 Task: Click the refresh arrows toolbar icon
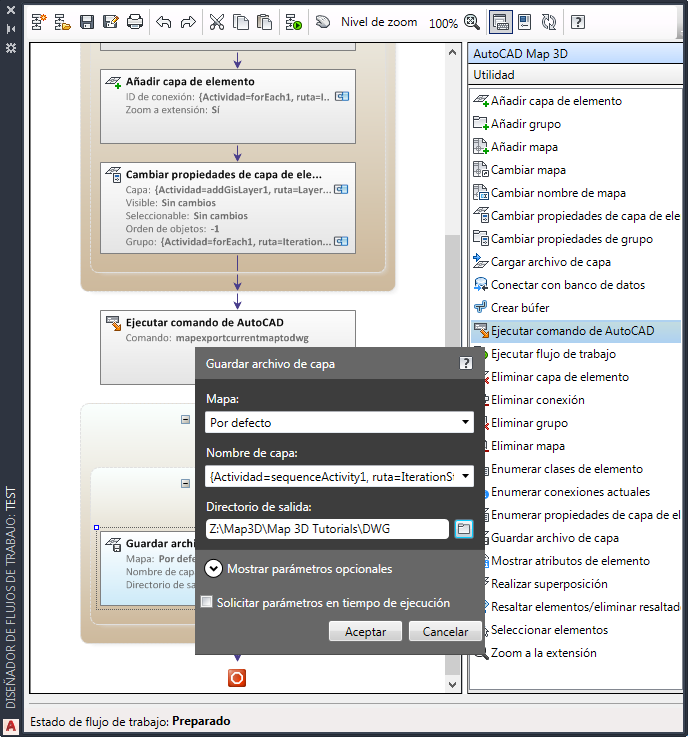548,22
